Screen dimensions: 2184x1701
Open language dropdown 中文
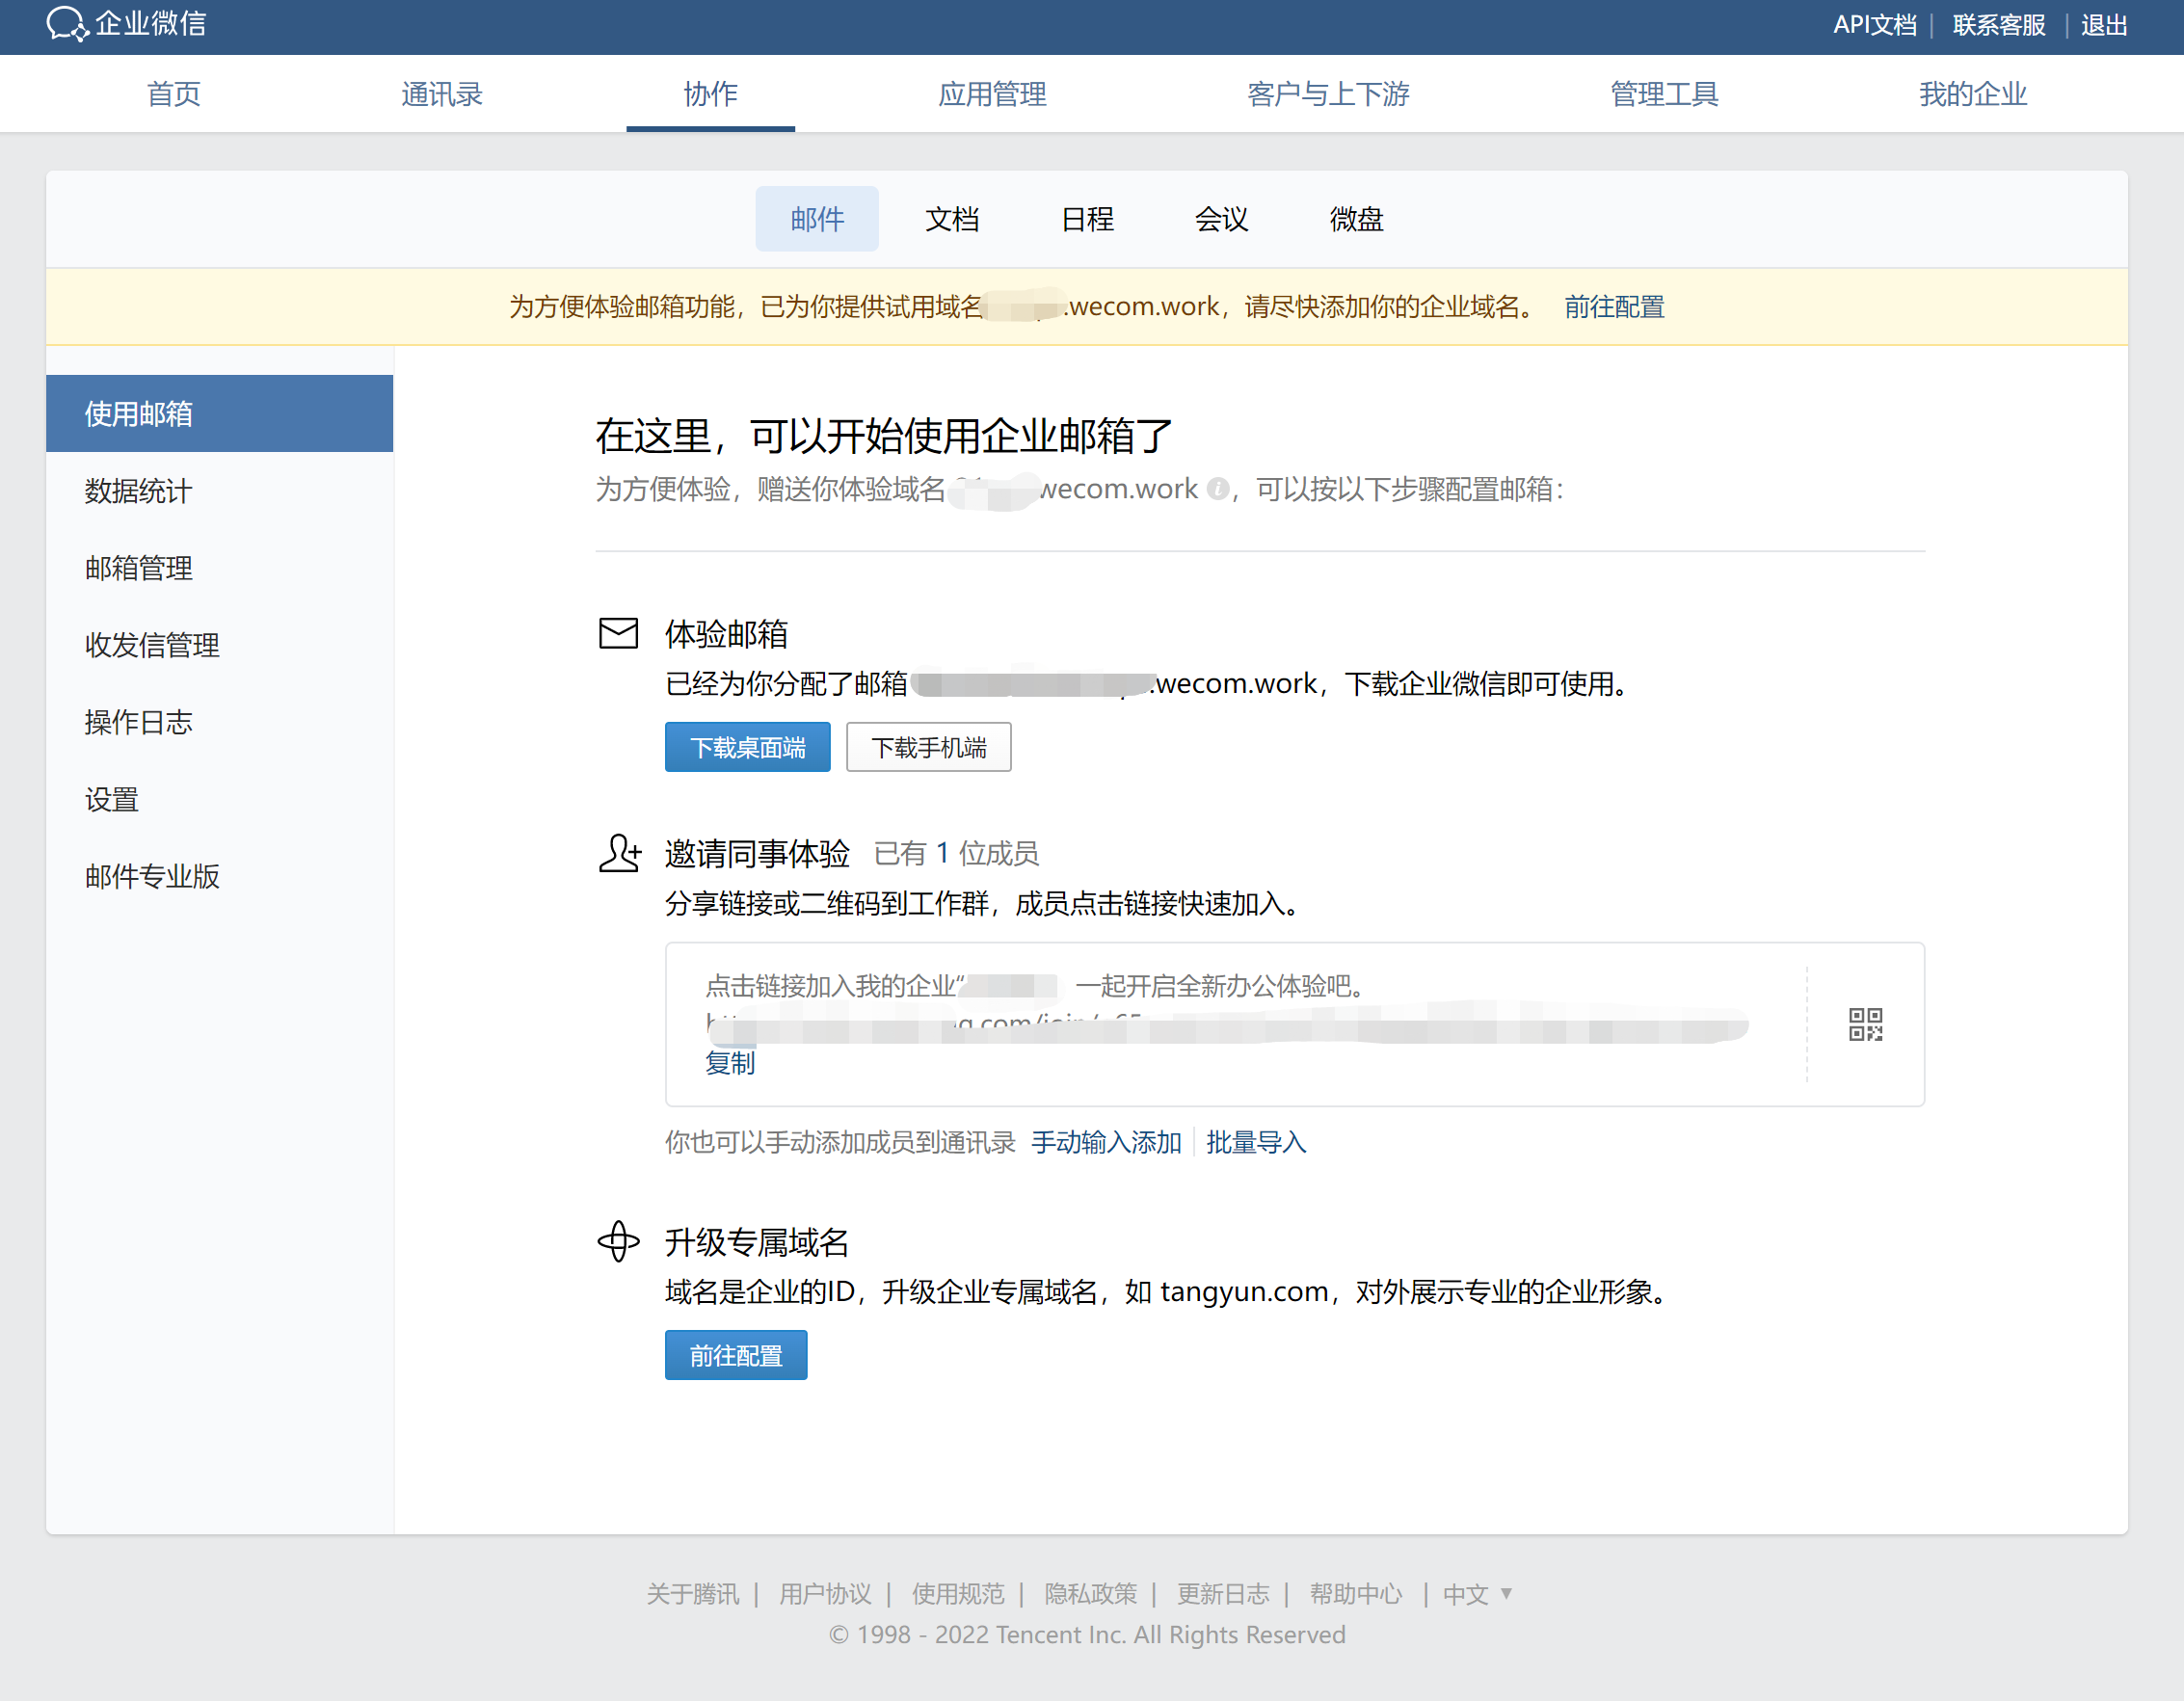[x=1477, y=1594]
